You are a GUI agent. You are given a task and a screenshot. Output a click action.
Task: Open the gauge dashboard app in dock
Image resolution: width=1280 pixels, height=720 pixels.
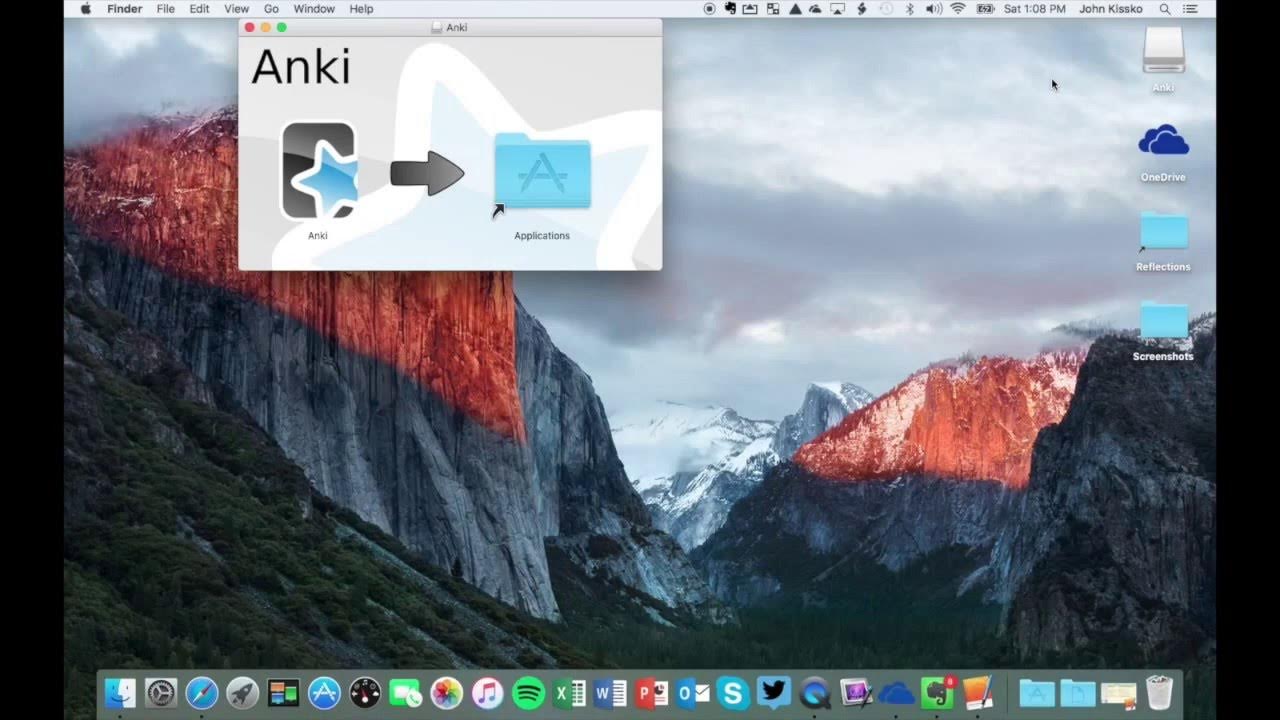click(x=365, y=692)
